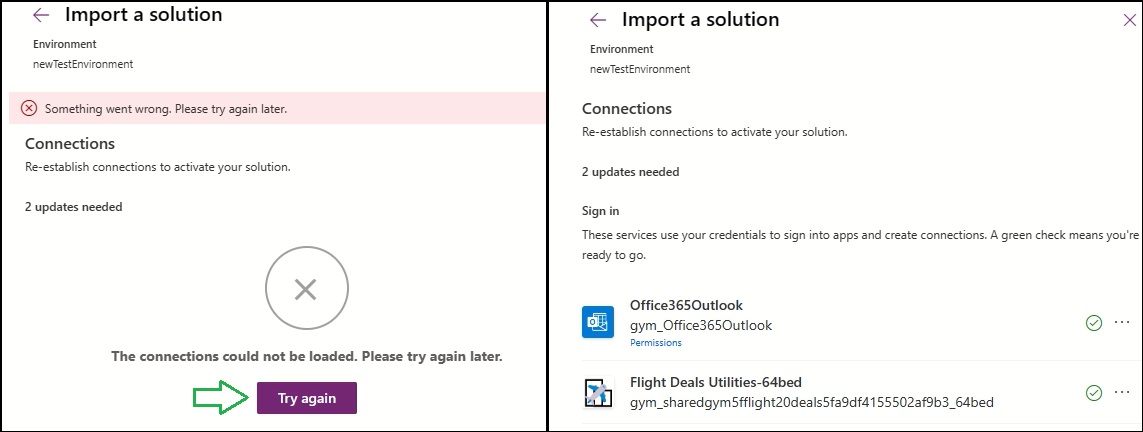1143x432 pixels.
Task: Click the 'Something went wrong' error banner
Action: tap(166, 108)
